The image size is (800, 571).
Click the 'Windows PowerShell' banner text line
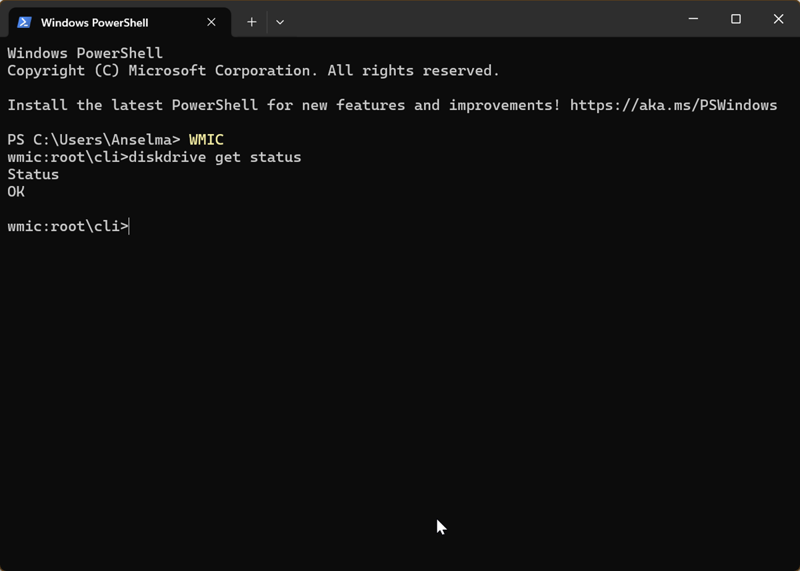85,53
